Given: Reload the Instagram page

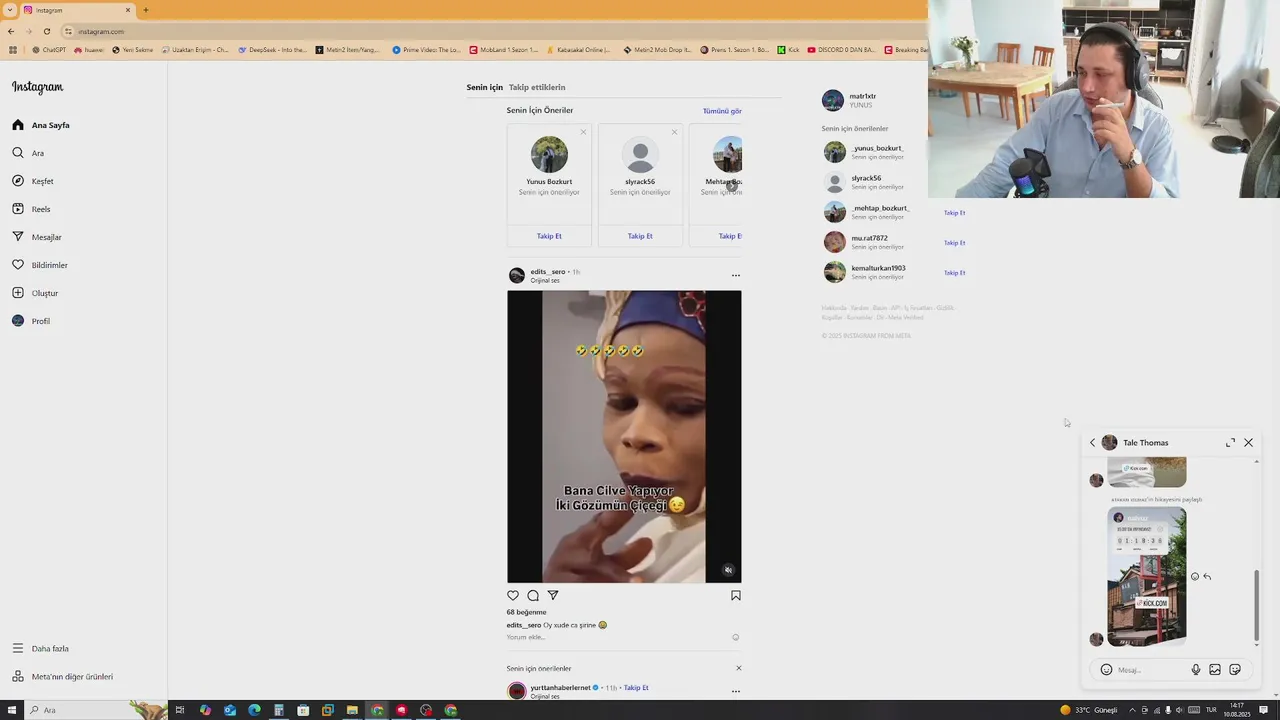Looking at the screenshot, I should (46, 31).
